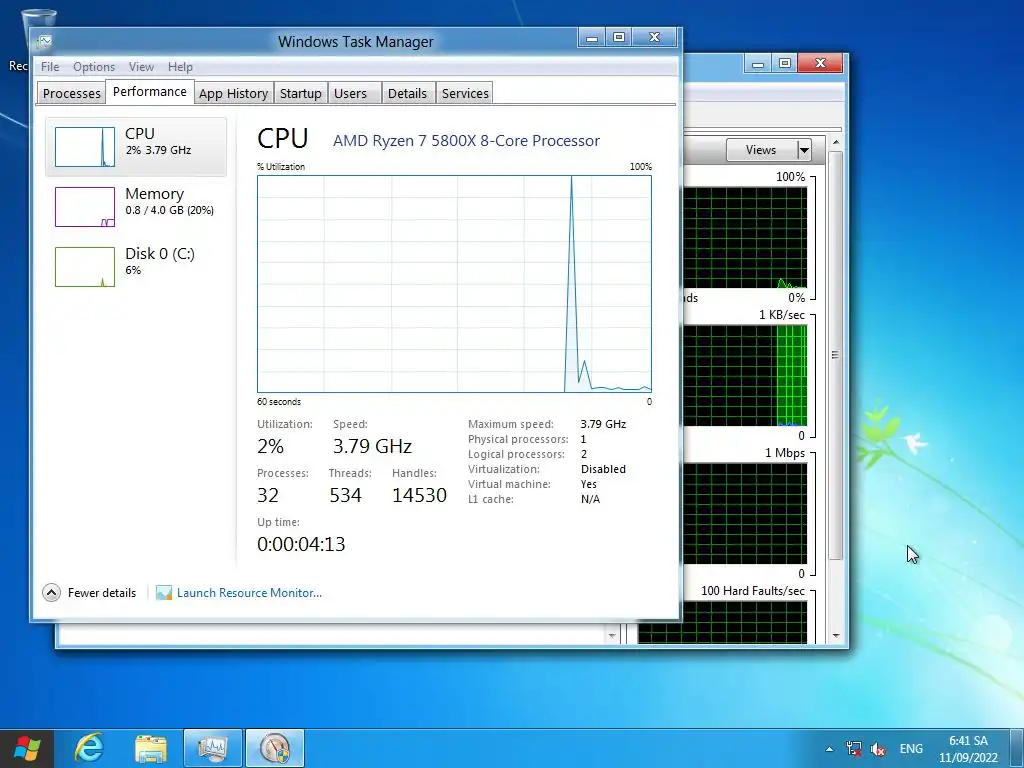Open the Windows Start button
1024x768 pixels.
pos(27,748)
